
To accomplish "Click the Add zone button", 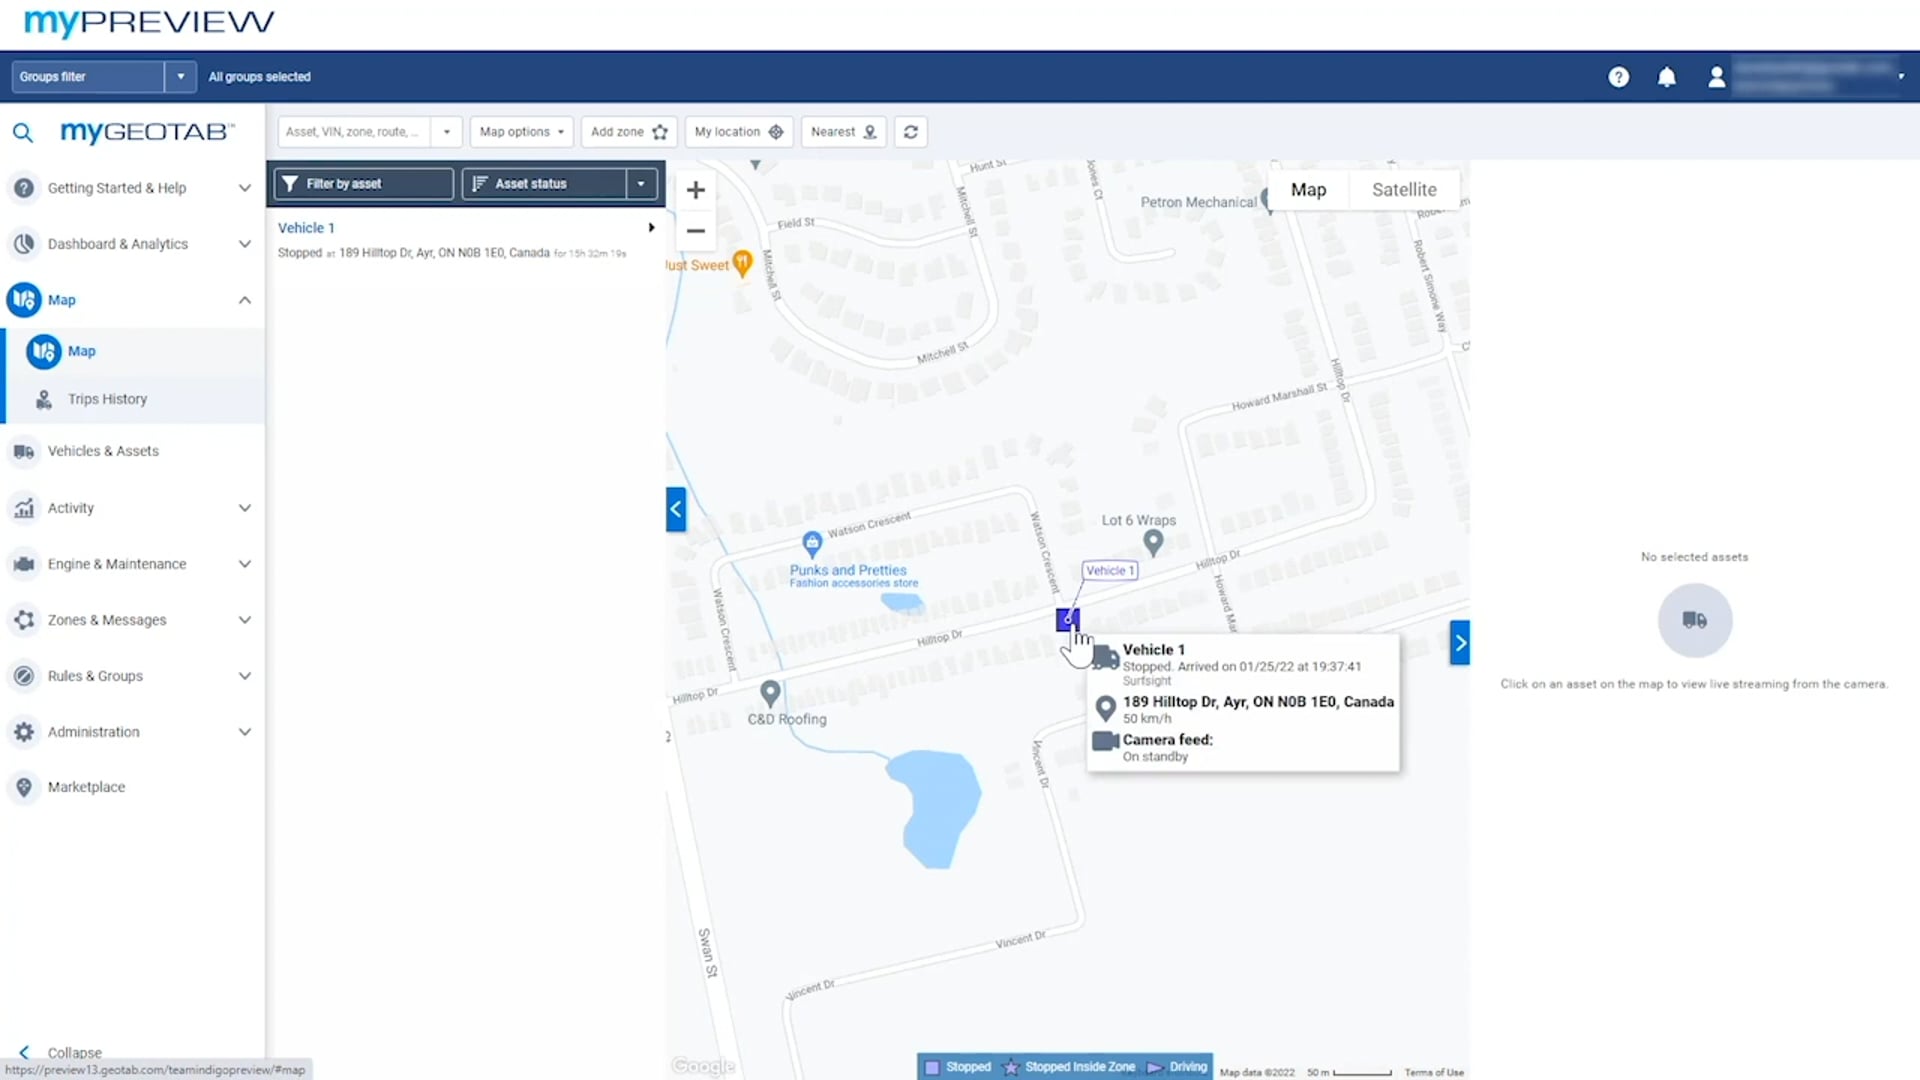I will (x=628, y=132).
